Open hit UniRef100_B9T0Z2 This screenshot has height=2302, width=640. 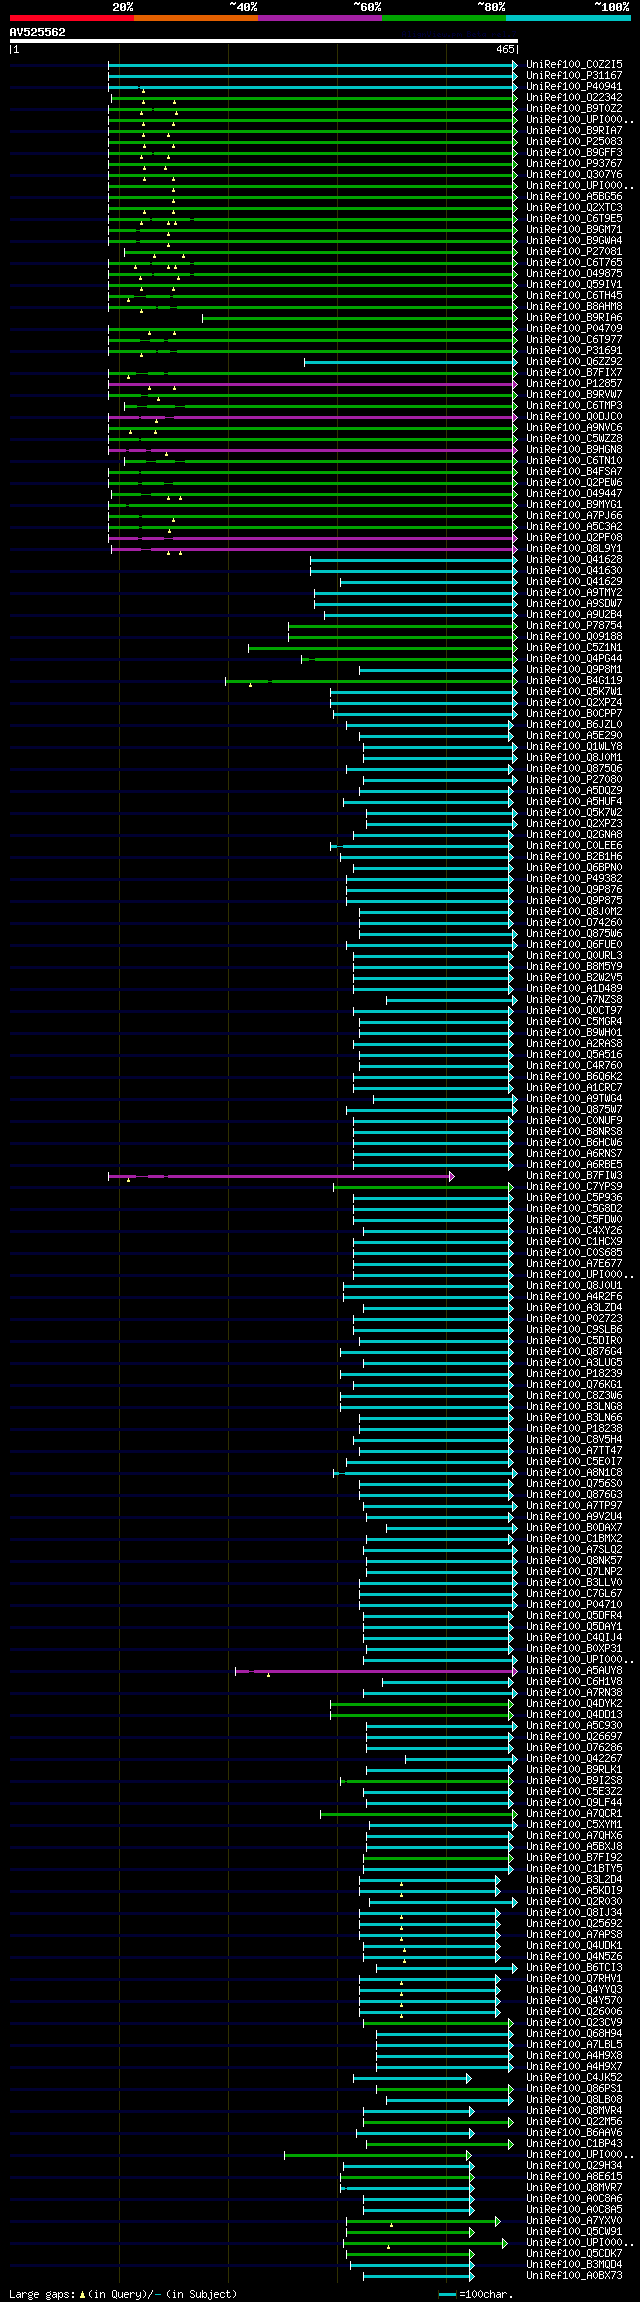point(574,109)
